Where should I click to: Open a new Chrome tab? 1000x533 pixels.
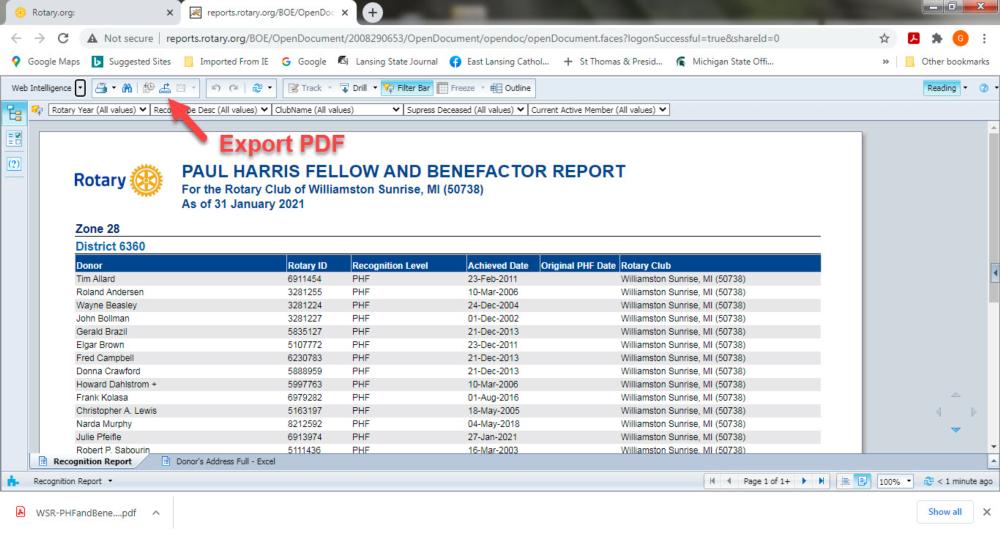tap(372, 12)
